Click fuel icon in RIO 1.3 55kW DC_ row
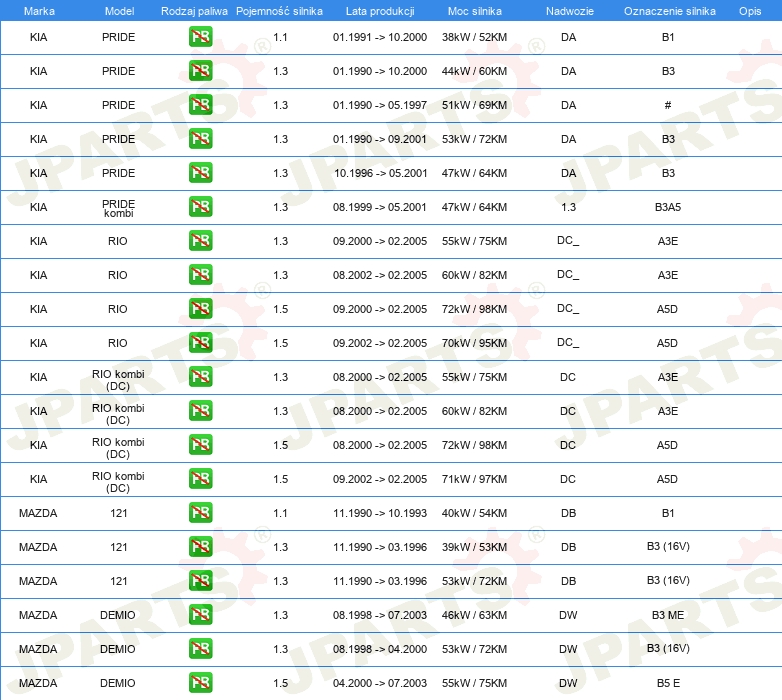The width and height of the screenshot is (782, 700). click(x=200, y=241)
